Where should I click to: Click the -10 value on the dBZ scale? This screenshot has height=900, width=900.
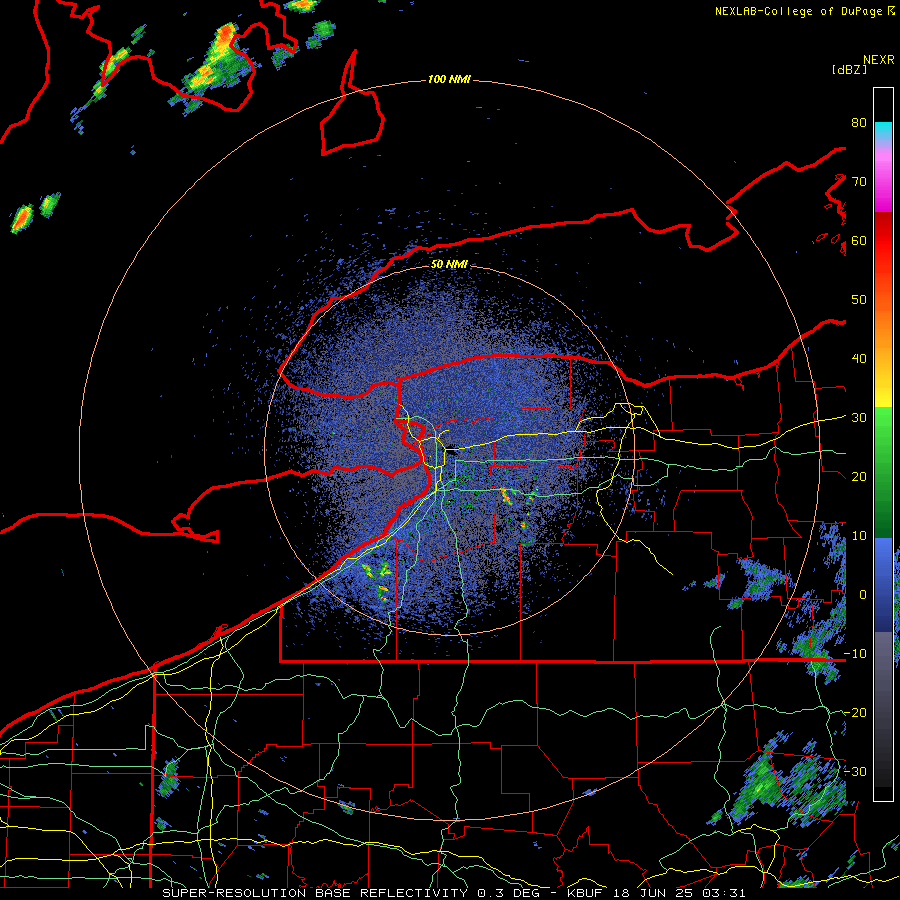pos(855,653)
